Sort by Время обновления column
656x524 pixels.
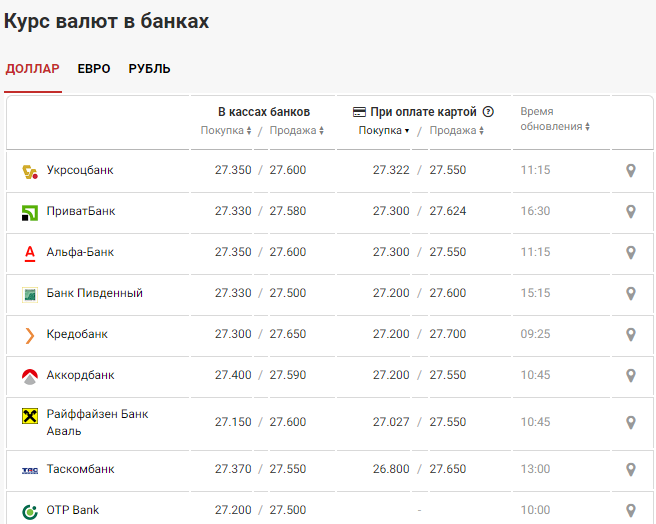click(555, 126)
